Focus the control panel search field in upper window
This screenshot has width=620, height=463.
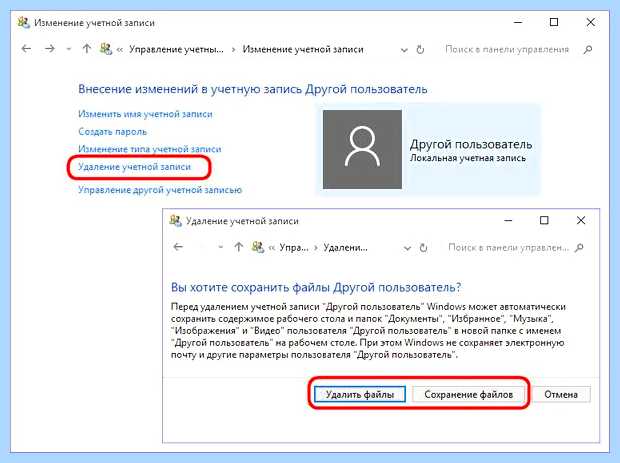(x=507, y=49)
